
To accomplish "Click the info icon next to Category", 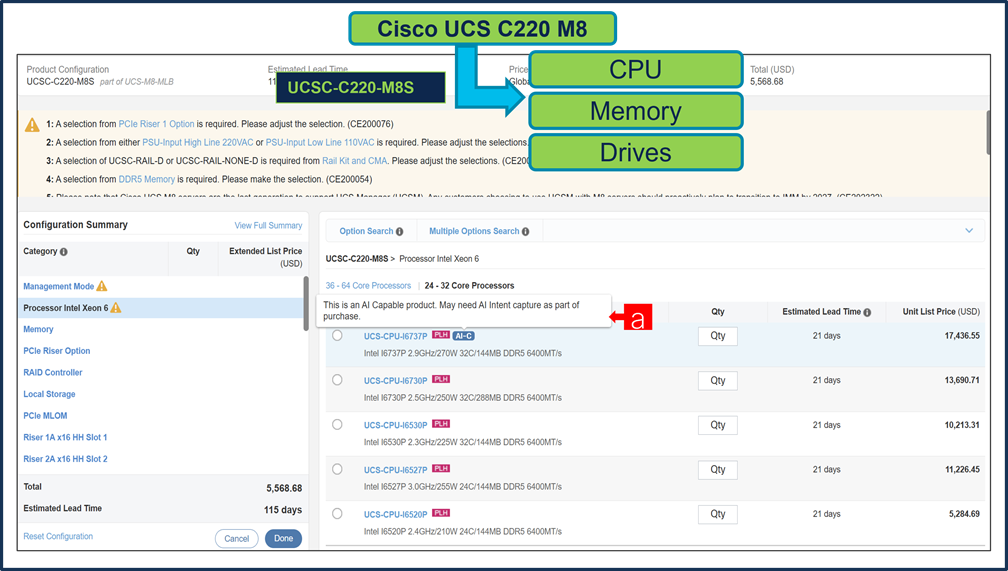I will point(64,252).
